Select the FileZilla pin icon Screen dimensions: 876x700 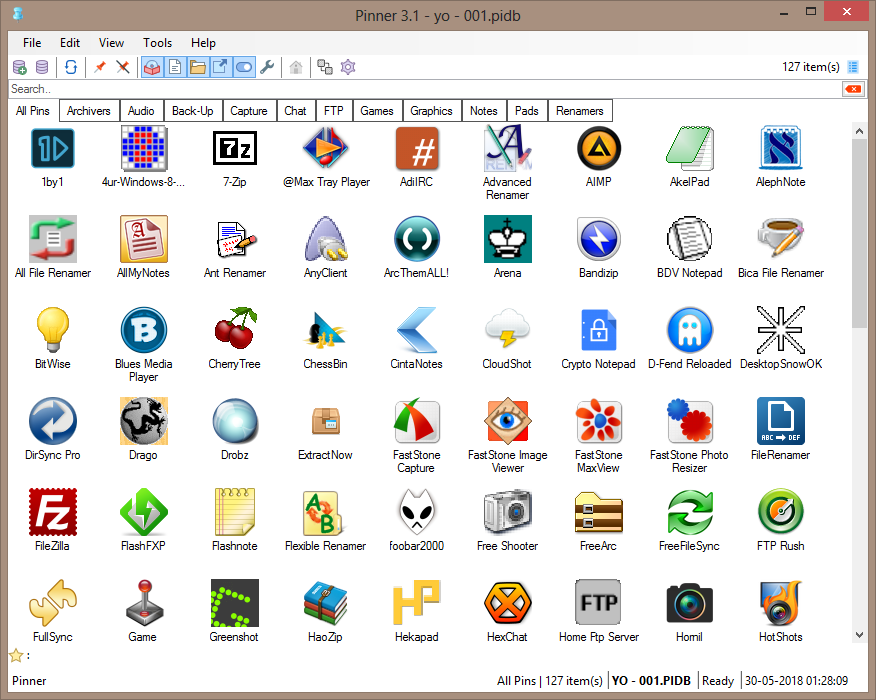pyautogui.click(x=53, y=512)
